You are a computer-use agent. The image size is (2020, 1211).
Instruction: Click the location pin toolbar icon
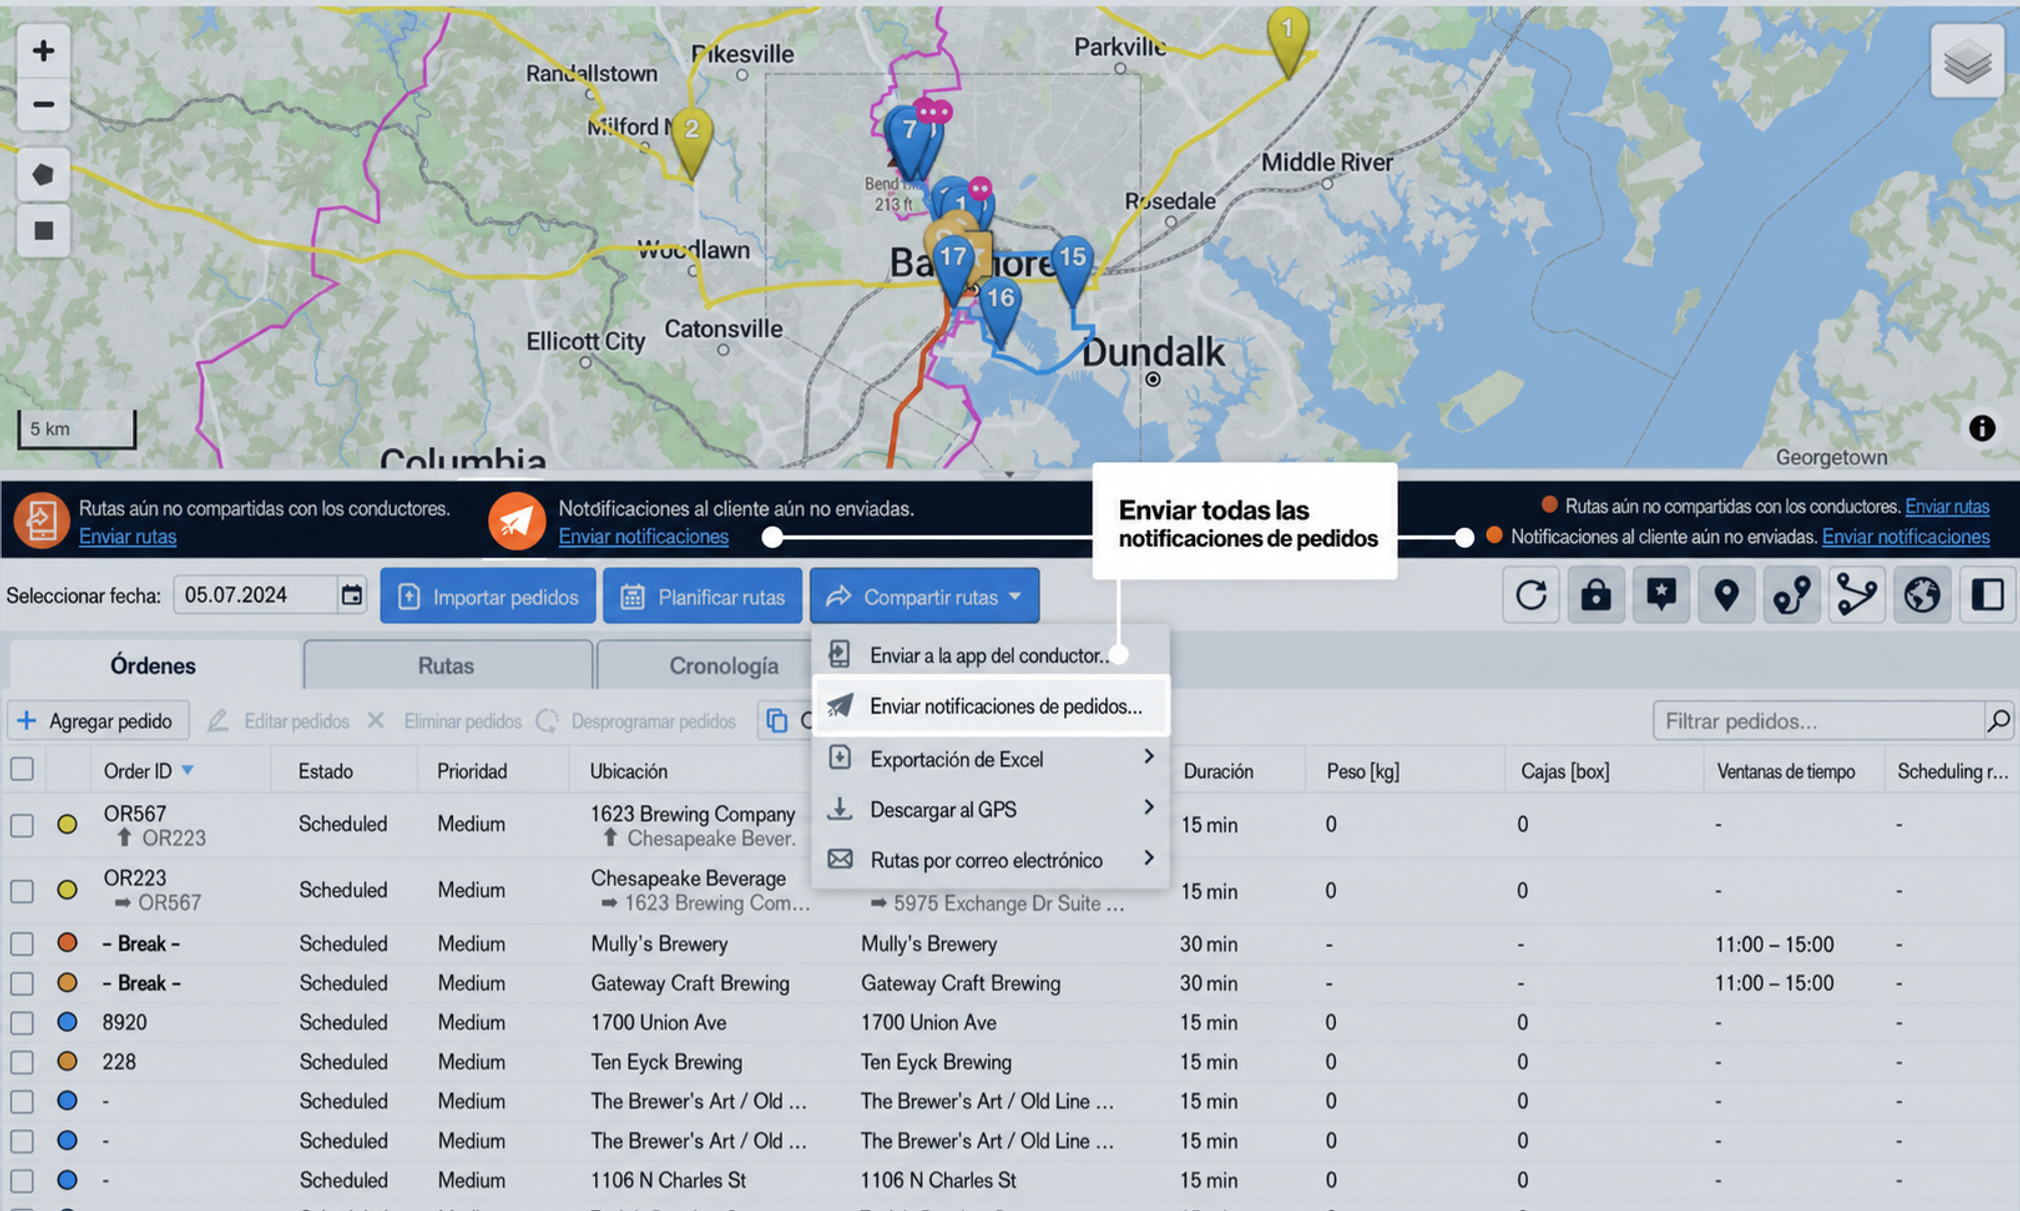[x=1726, y=595]
